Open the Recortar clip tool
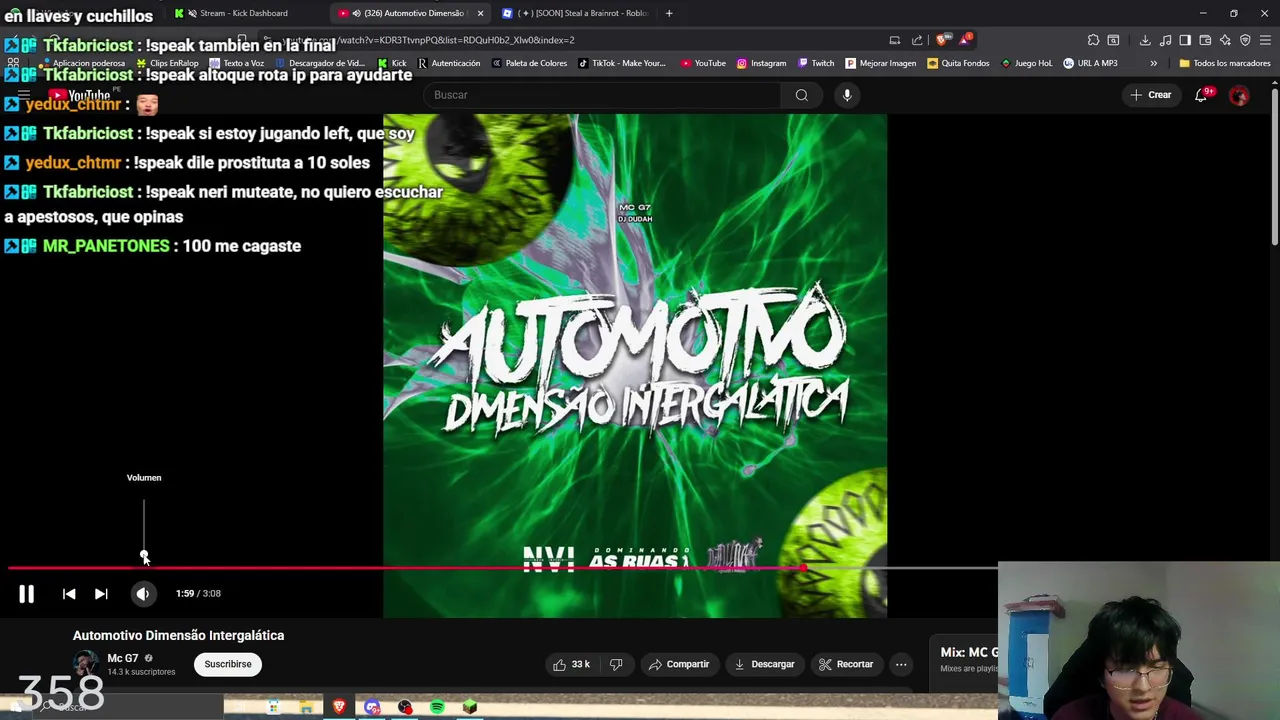This screenshot has height=720, width=1280. [846, 664]
